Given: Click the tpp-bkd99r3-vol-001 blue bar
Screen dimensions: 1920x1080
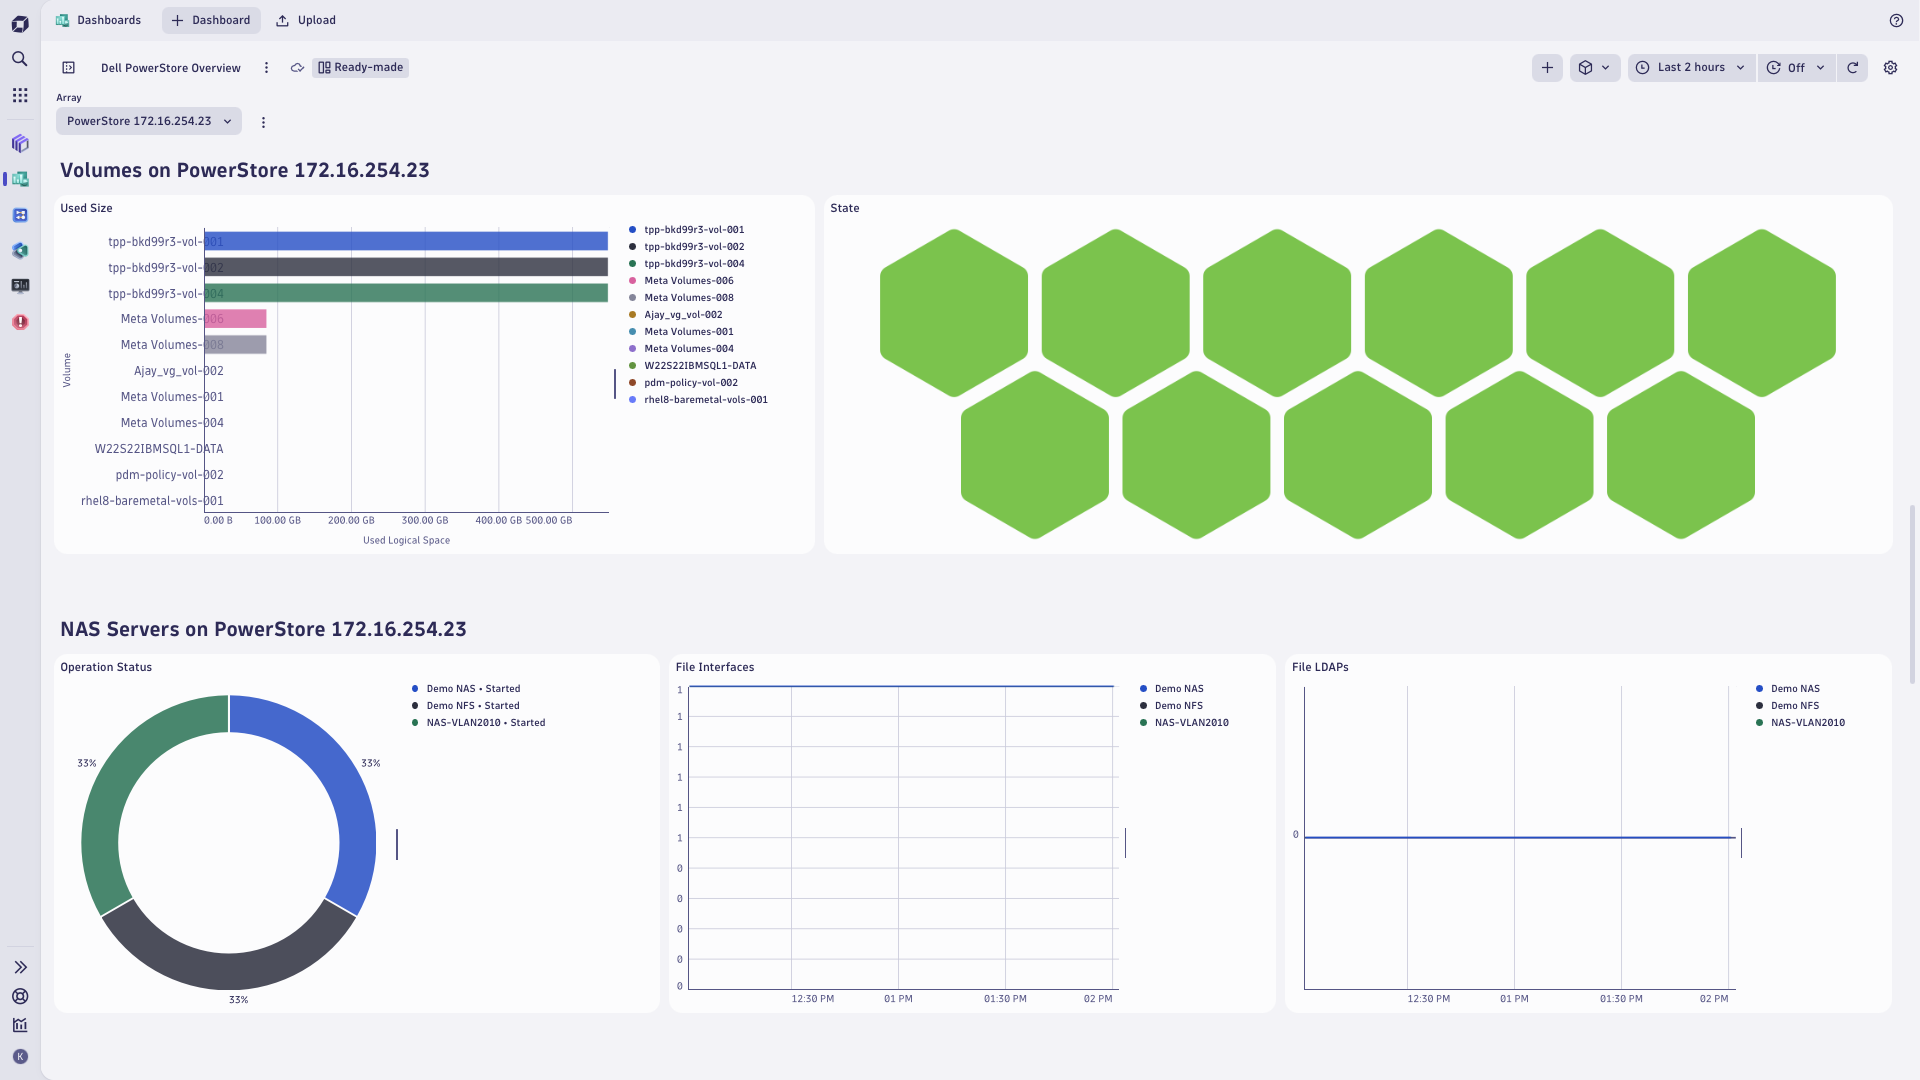Looking at the screenshot, I should pyautogui.click(x=406, y=241).
